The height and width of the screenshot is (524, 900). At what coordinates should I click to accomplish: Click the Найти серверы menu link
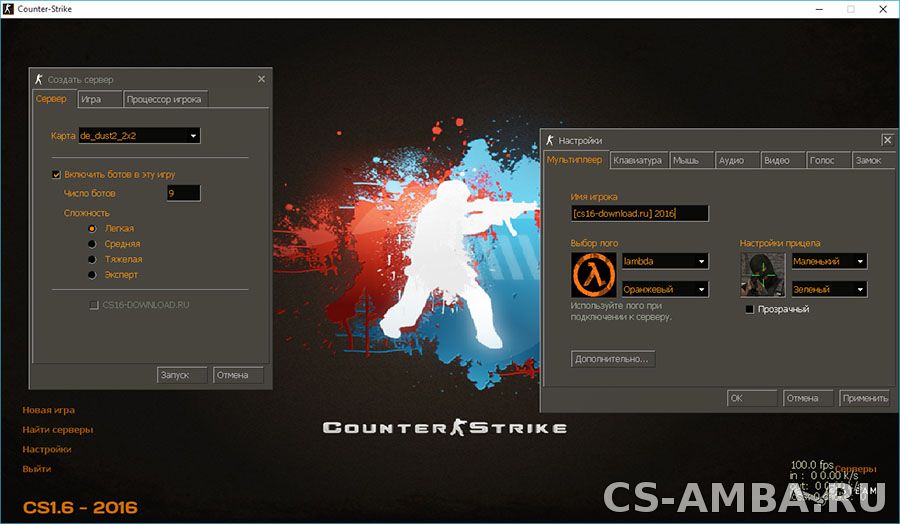57,430
